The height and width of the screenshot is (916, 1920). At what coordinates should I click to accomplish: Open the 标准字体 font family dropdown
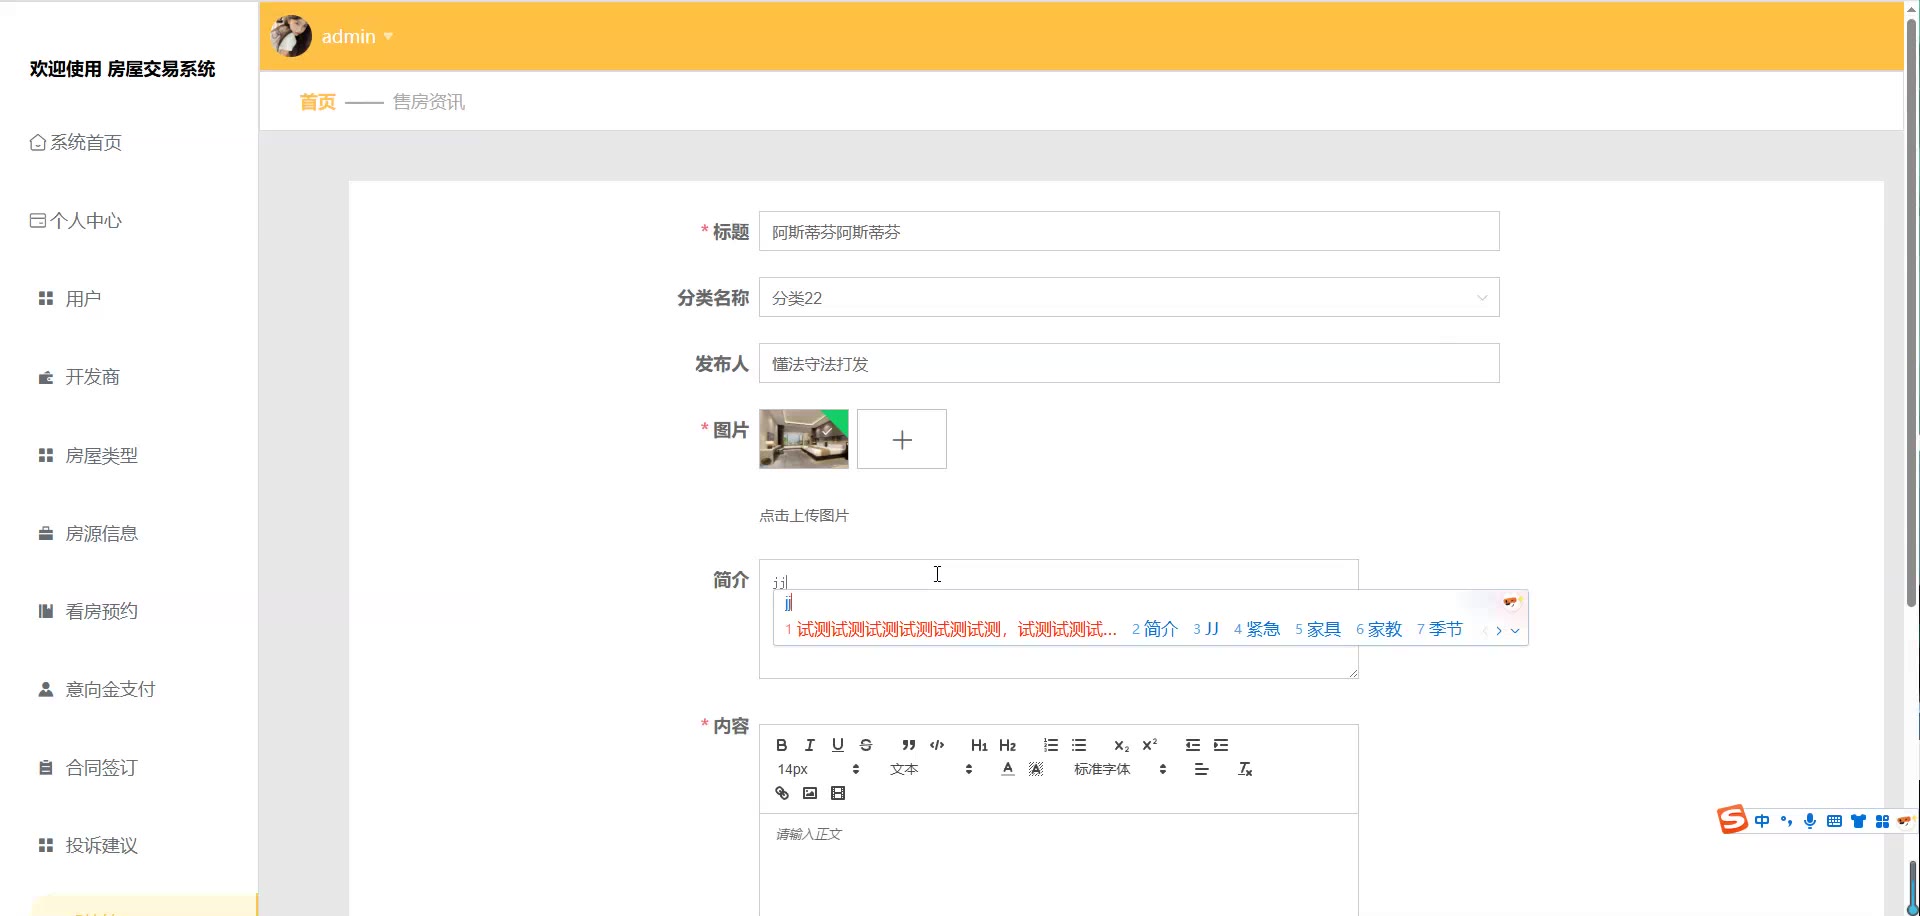(1120, 769)
